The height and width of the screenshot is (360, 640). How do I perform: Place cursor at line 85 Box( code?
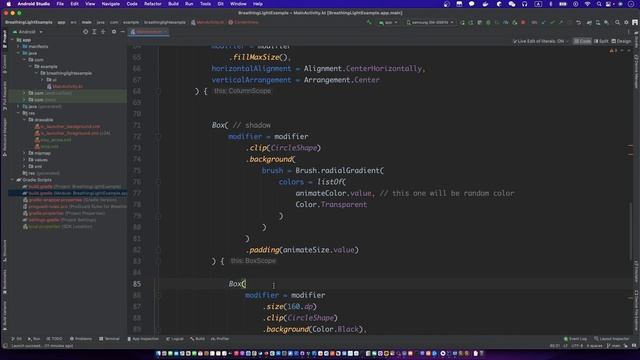(237, 284)
